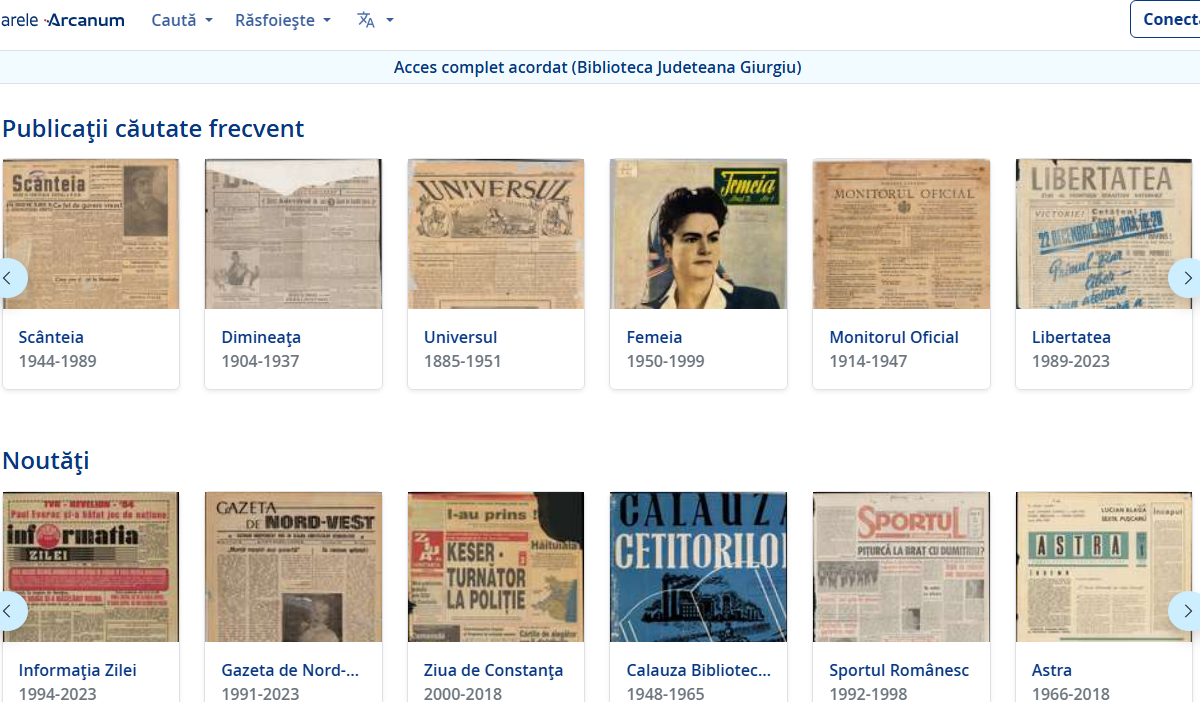Open the Femeia magazine cover image
The image size is (1200, 702).
click(698, 234)
